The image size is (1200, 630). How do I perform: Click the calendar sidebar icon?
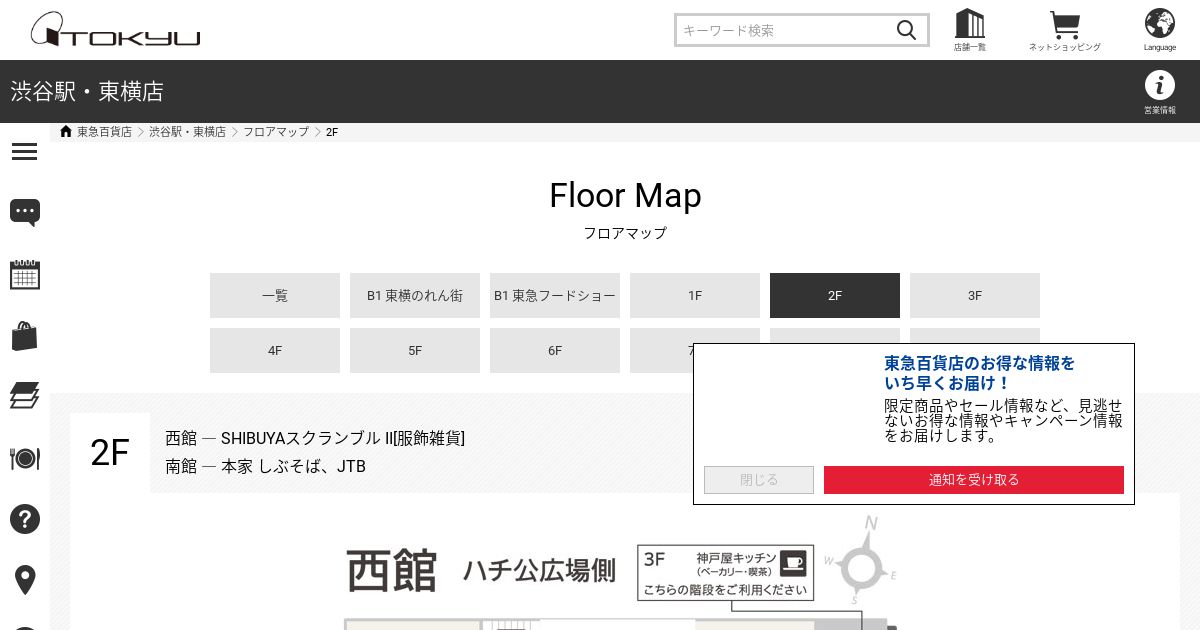25,275
